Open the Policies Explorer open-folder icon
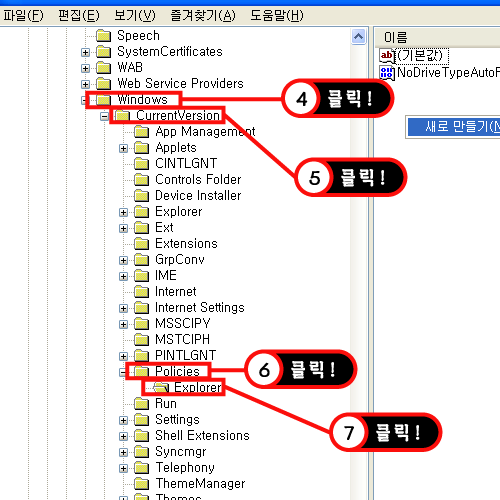This screenshot has width=500, height=500. (x=161, y=387)
